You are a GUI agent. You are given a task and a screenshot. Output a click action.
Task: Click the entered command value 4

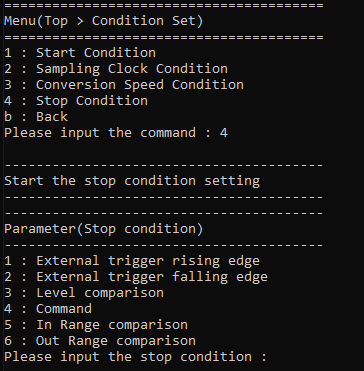click(x=224, y=133)
